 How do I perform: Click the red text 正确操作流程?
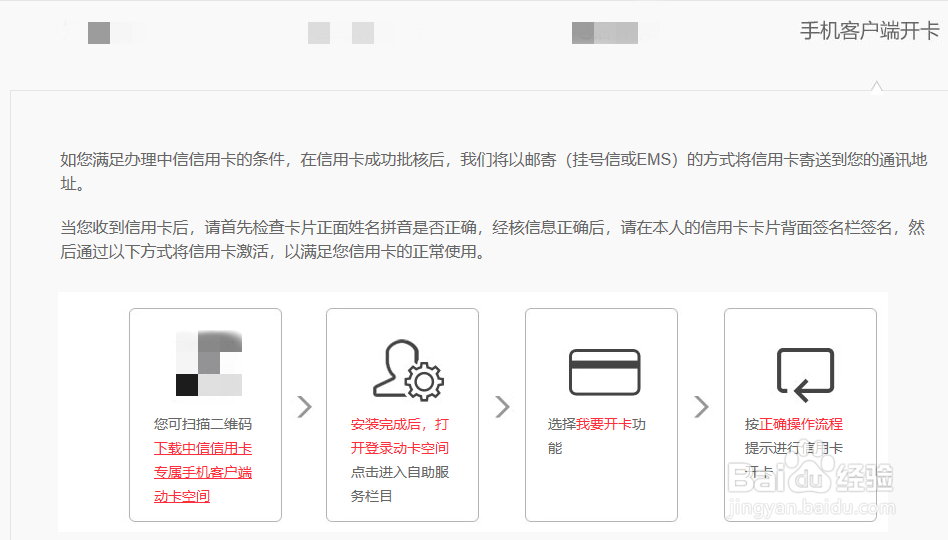point(801,425)
